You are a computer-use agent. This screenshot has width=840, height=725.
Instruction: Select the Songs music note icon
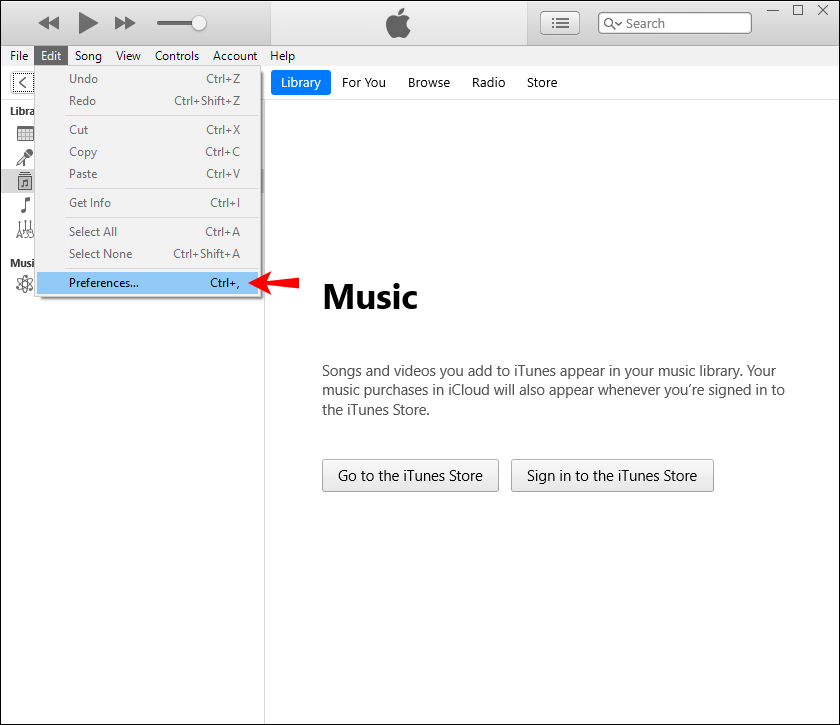pos(25,205)
